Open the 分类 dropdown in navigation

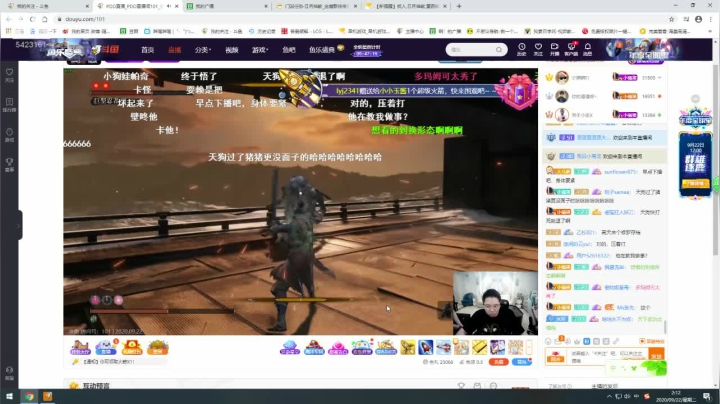202,50
